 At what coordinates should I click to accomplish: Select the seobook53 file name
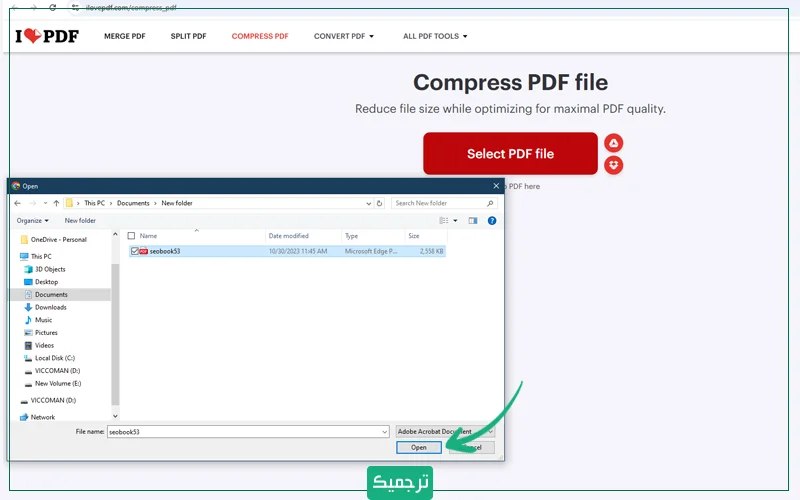click(165, 251)
